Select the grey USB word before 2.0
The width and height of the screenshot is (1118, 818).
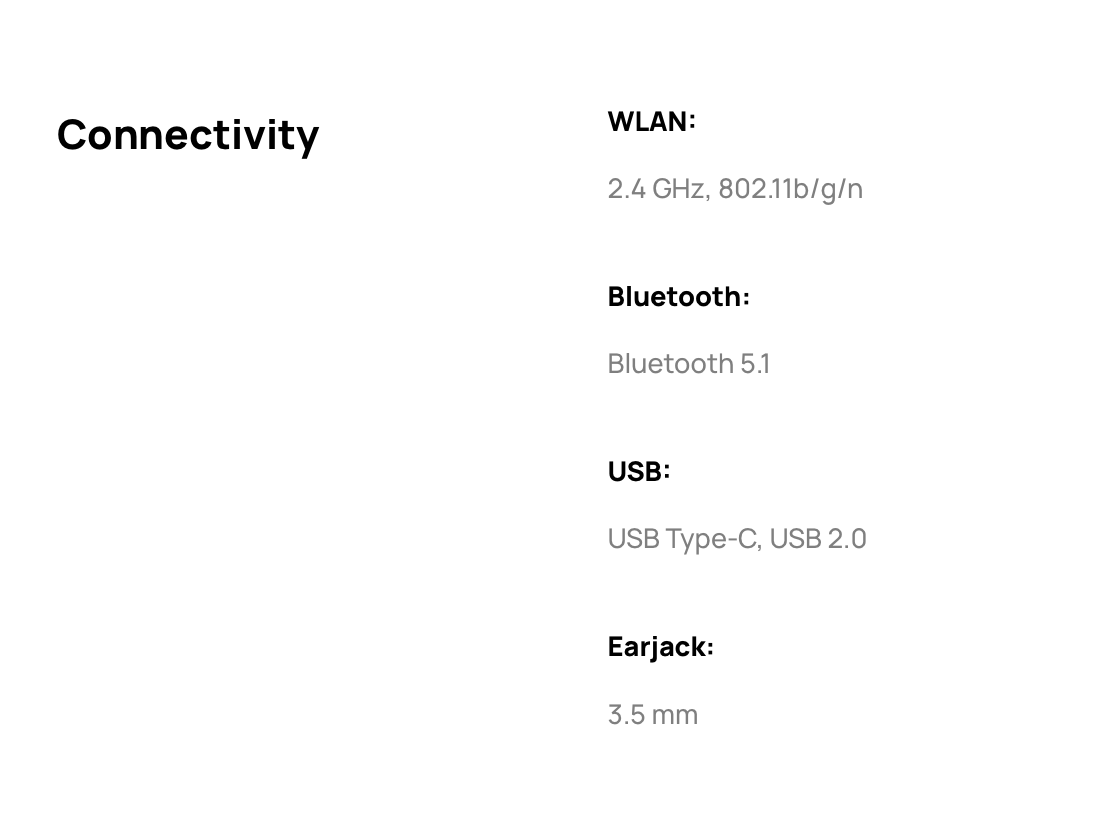coord(796,538)
